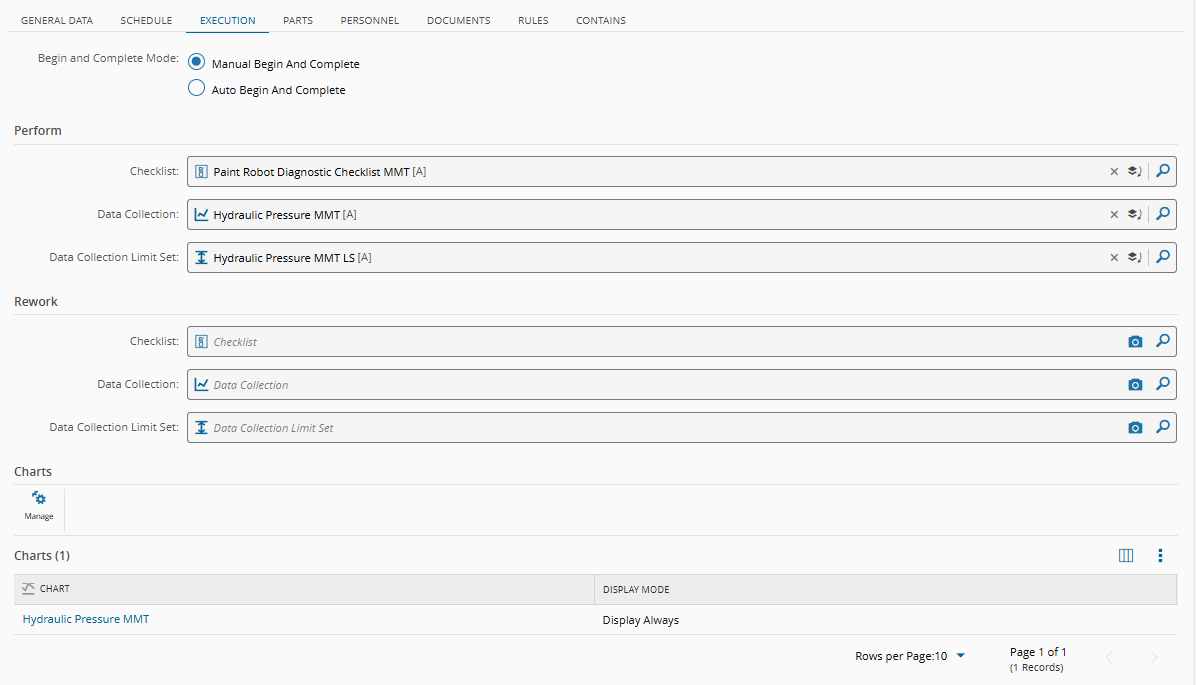Open the Personnel tab
Viewport: 1196px width, 685px height.
coord(369,21)
